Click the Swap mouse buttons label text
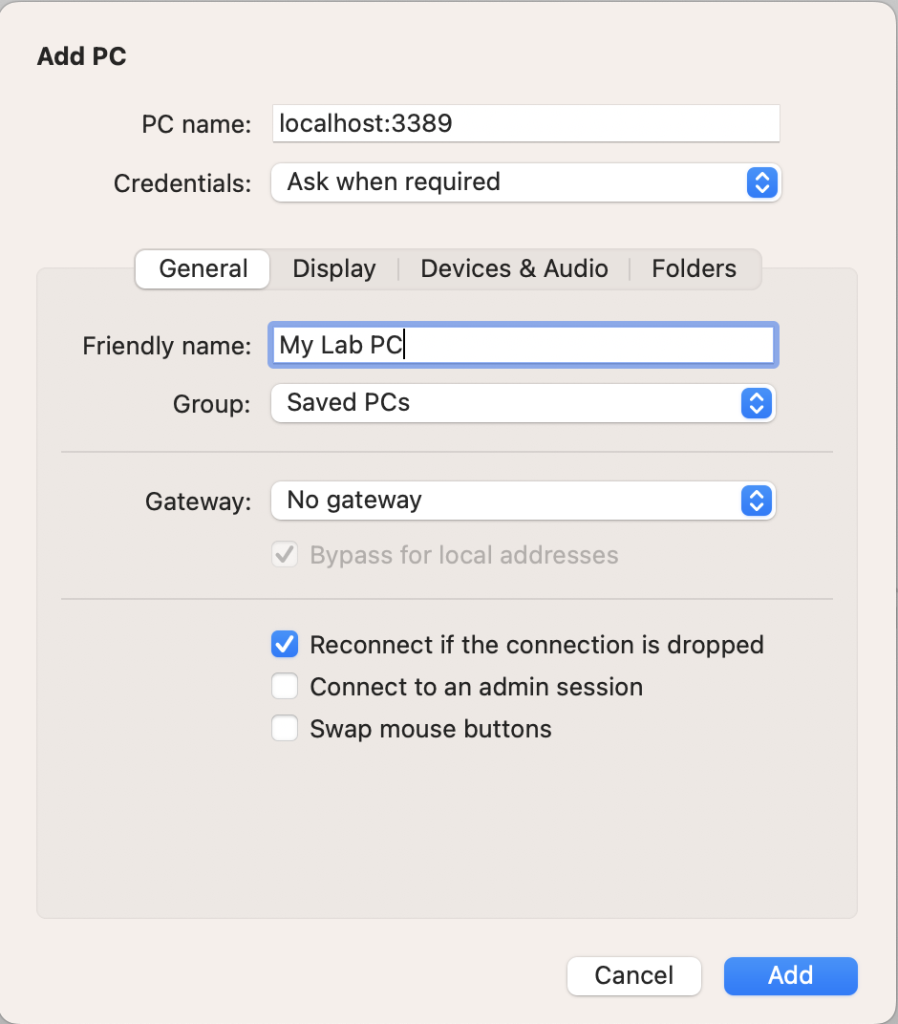The image size is (898, 1024). click(430, 729)
